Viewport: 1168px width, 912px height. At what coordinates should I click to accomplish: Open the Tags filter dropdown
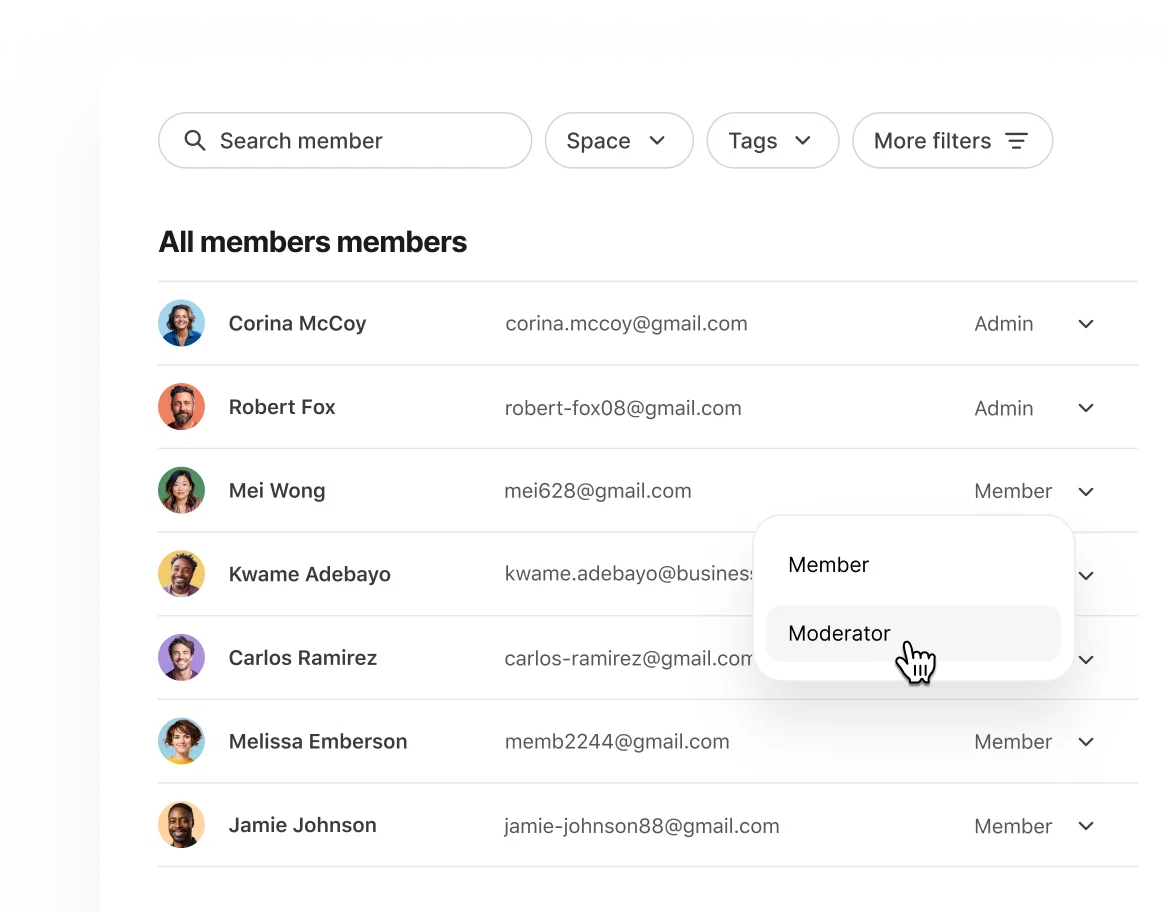(772, 140)
